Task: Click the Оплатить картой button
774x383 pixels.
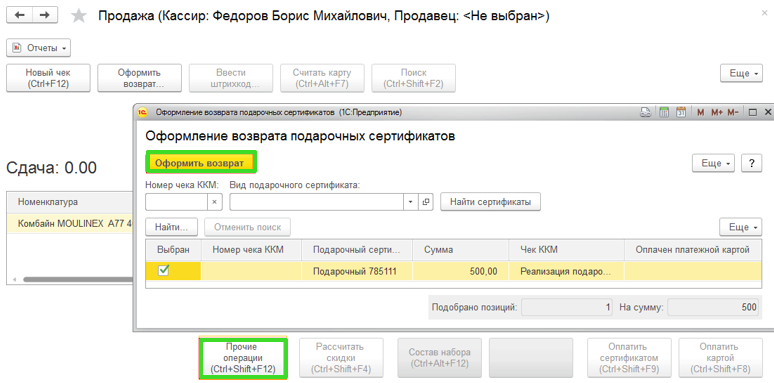Action: (x=721, y=358)
